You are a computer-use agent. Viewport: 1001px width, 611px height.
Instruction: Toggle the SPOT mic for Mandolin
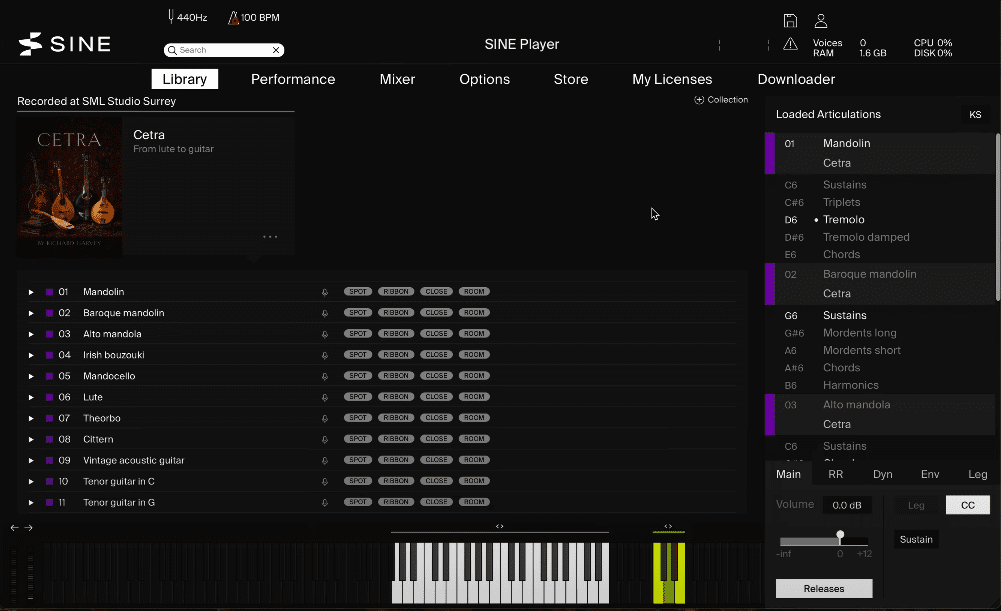[358, 292]
